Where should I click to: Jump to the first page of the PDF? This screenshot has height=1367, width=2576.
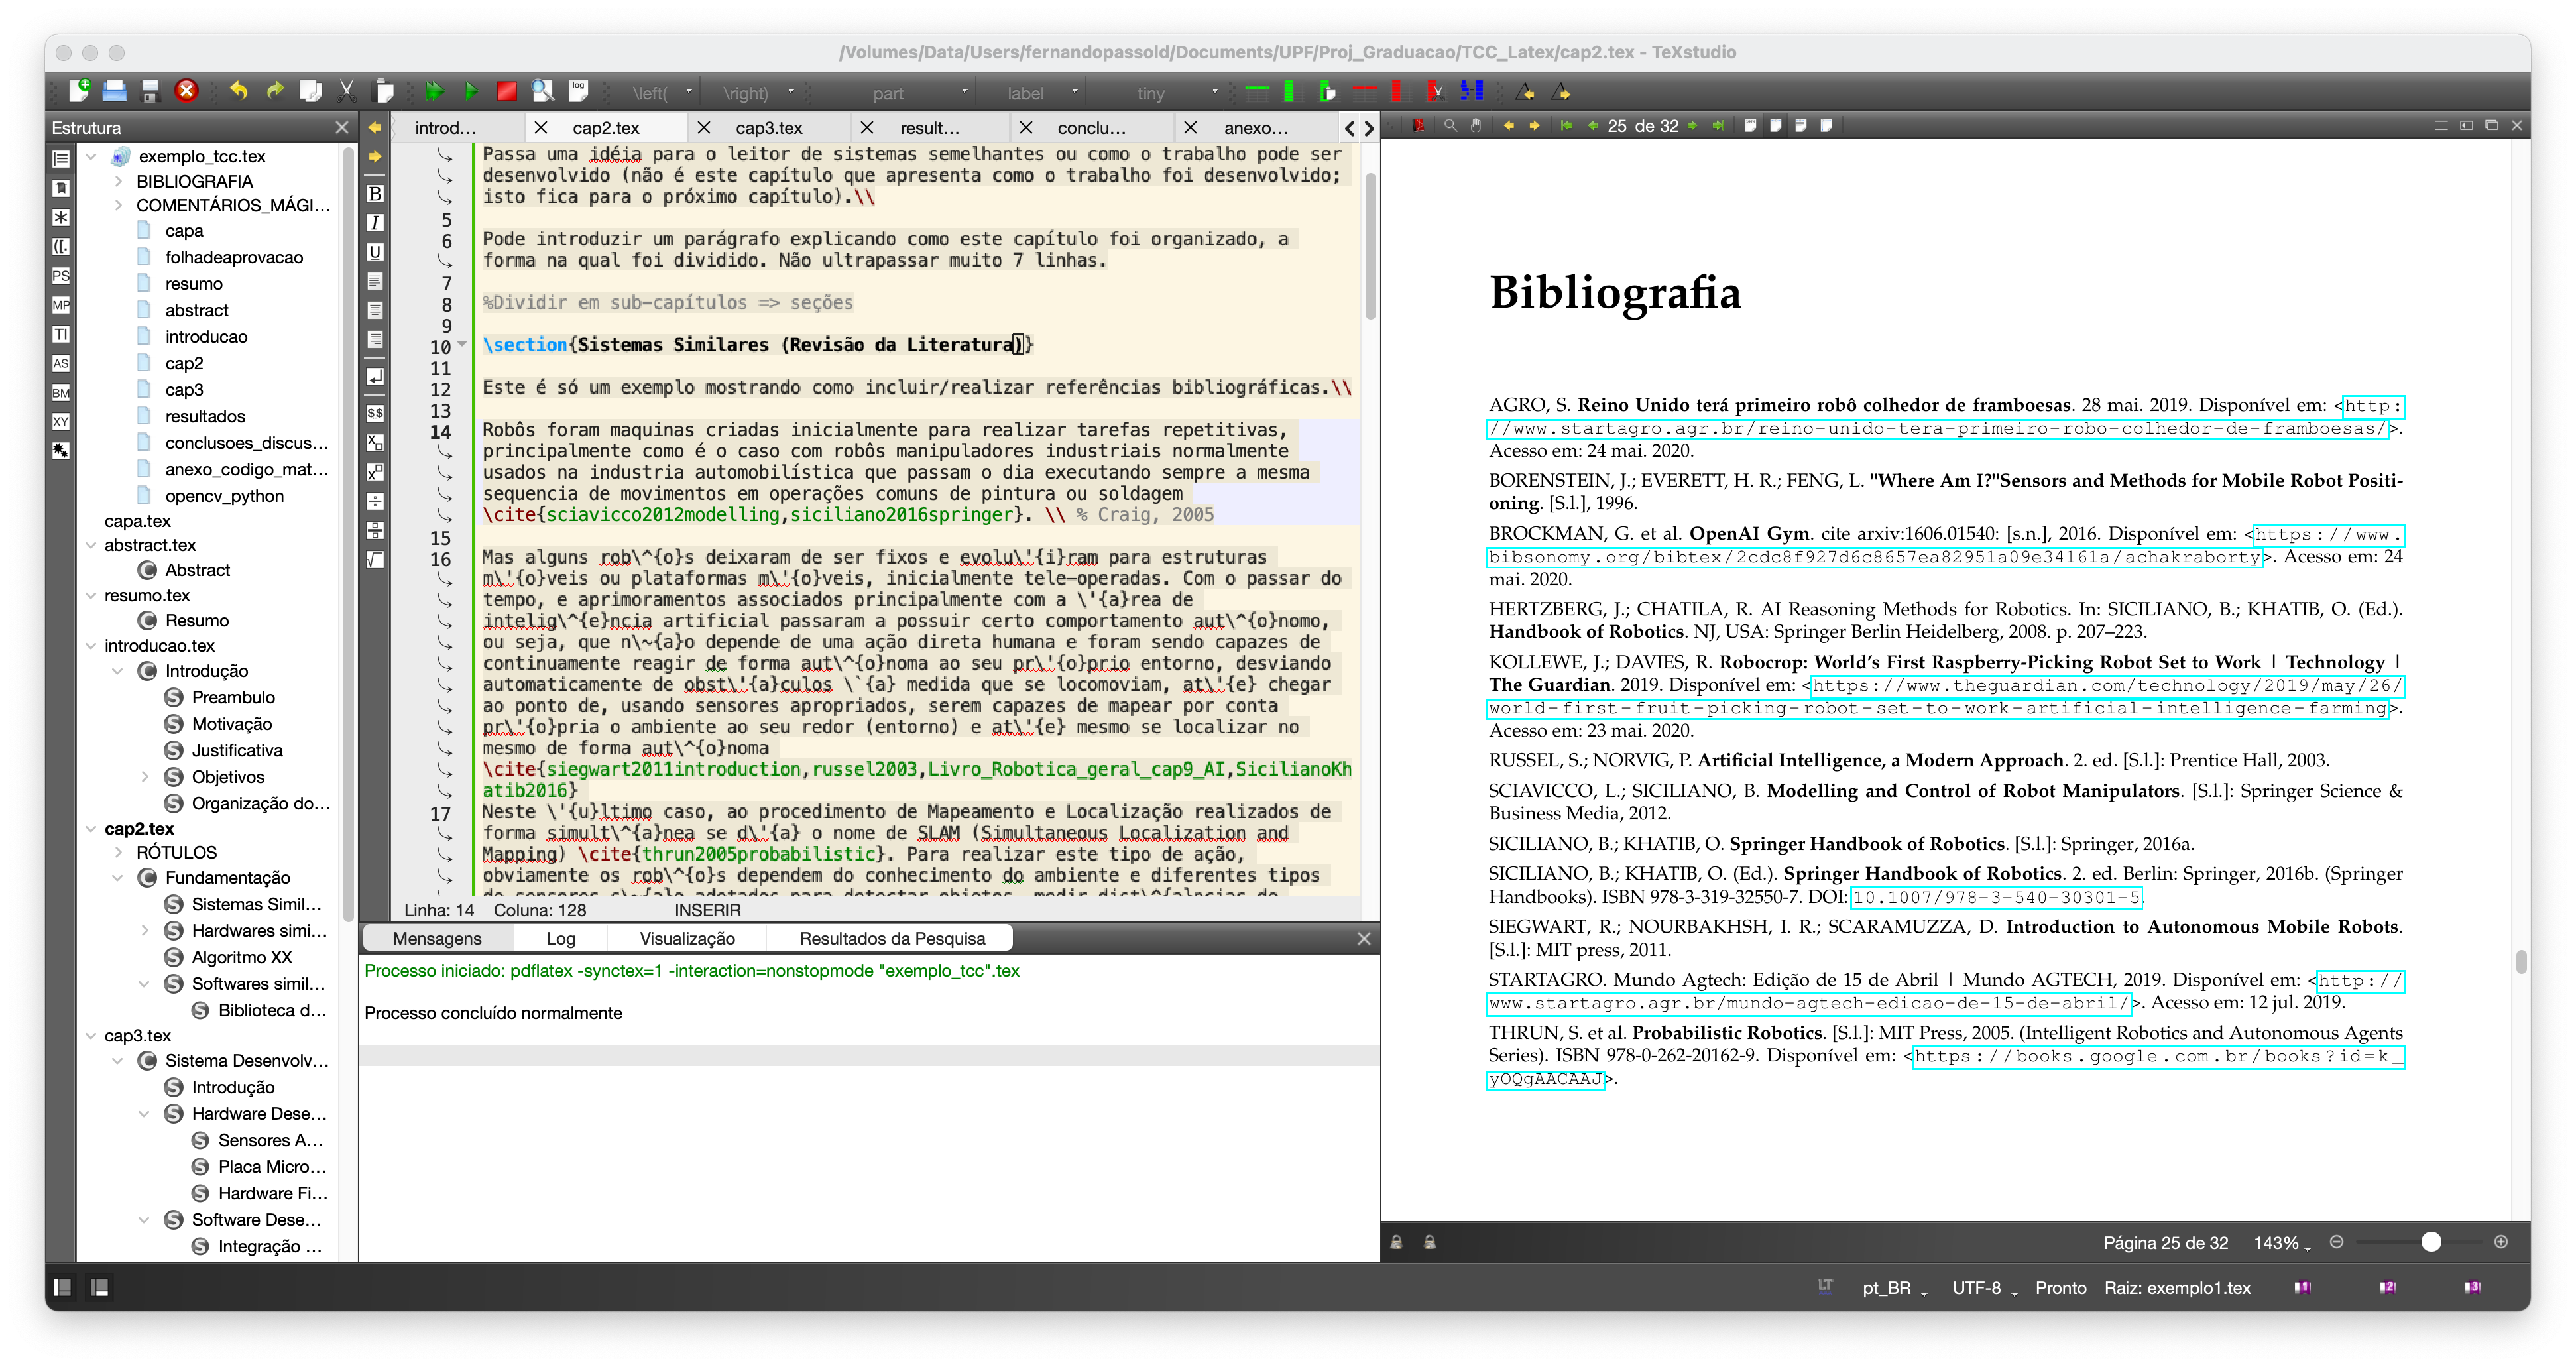pos(1566,126)
